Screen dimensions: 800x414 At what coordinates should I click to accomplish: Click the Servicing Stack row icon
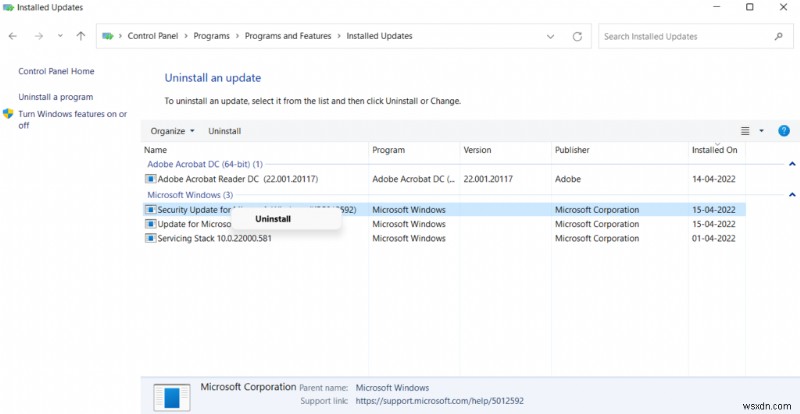point(150,238)
